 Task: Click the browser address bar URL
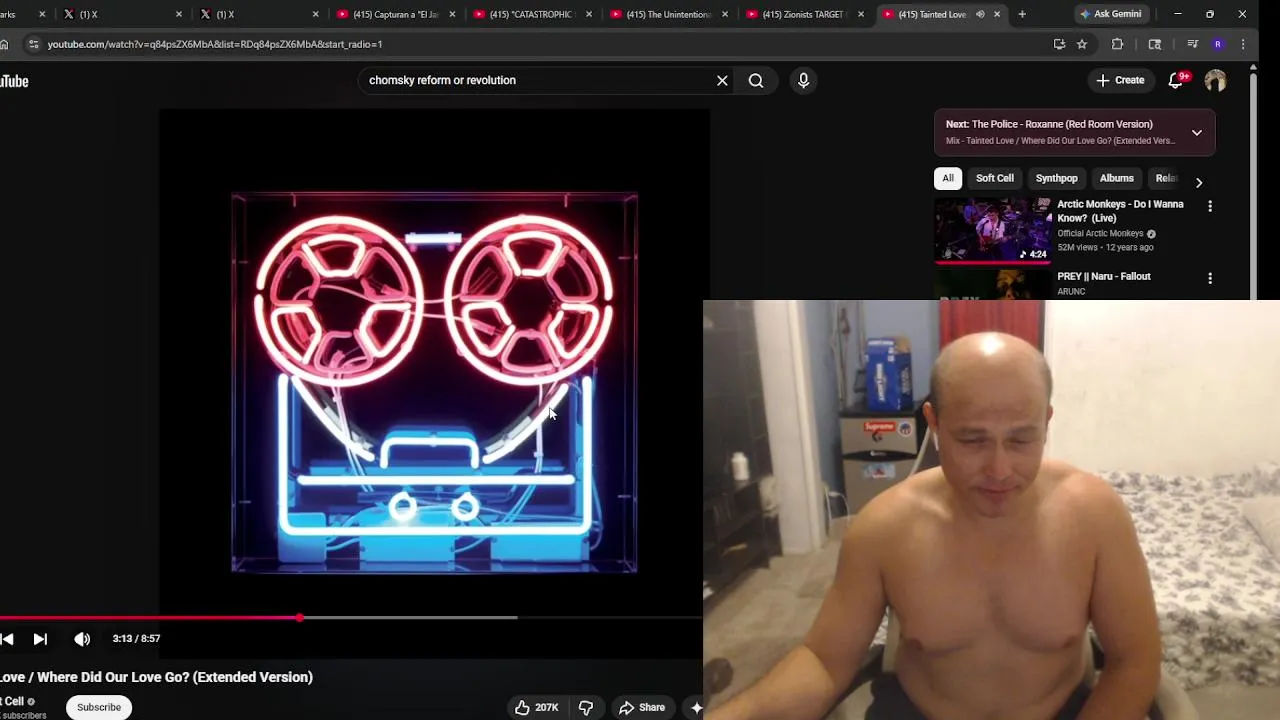(x=215, y=44)
